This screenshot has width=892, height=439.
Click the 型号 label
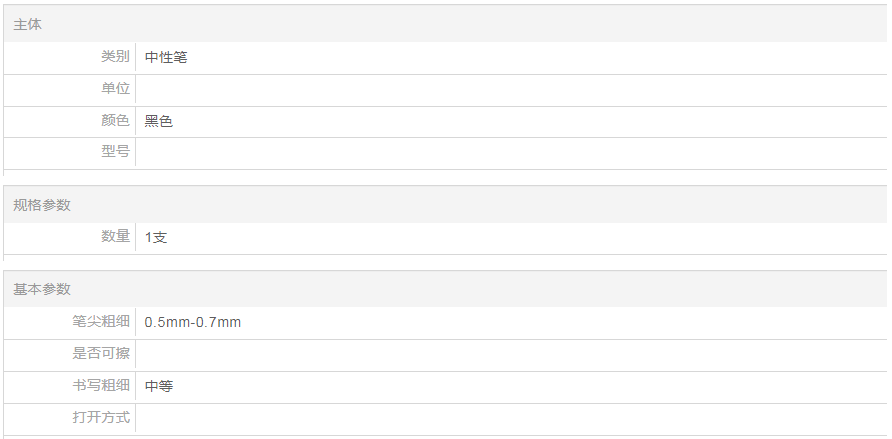point(115,153)
